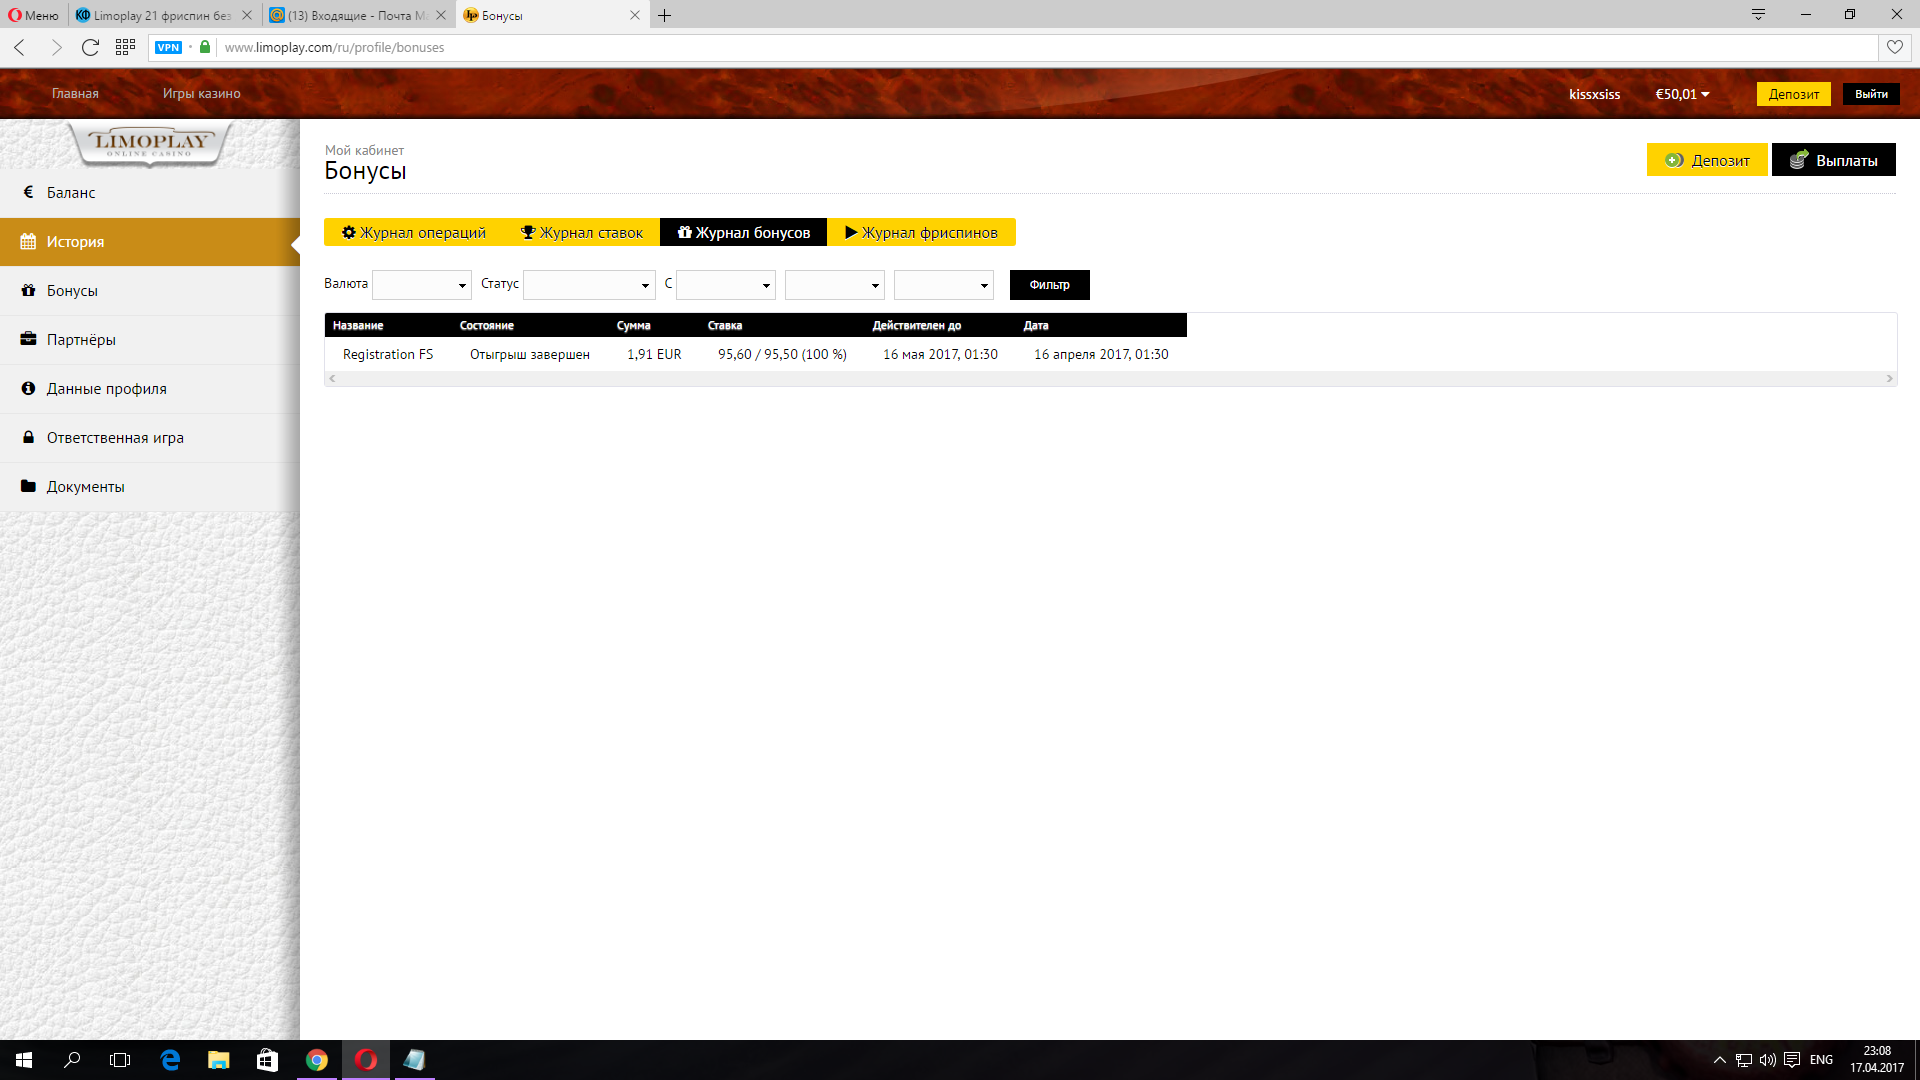
Task: Select Данные профиля in sidebar
Action: pyautogui.click(x=107, y=389)
